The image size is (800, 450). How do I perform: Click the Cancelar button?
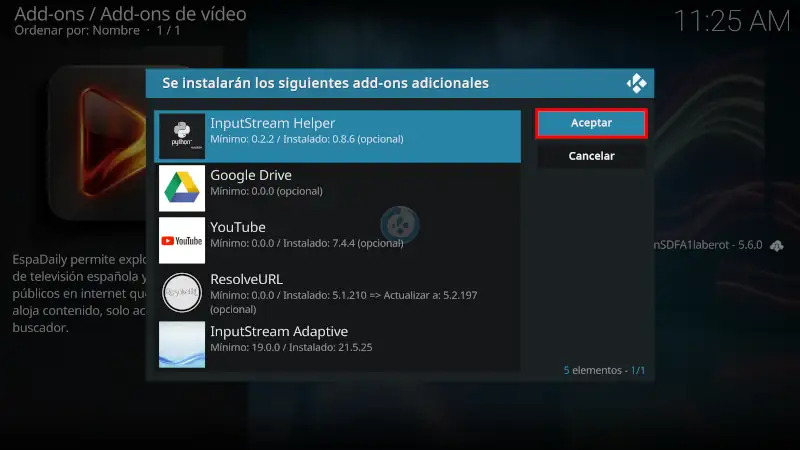pos(591,156)
